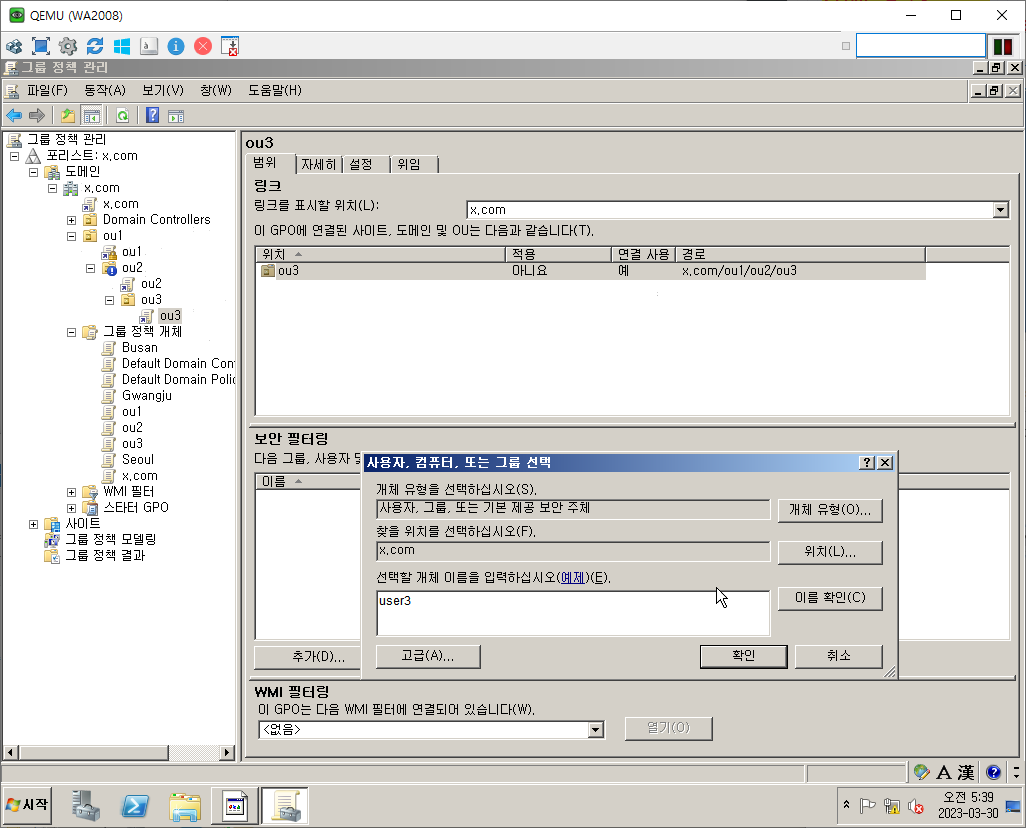
Task: Click the object name input containing user3
Action: [573, 613]
